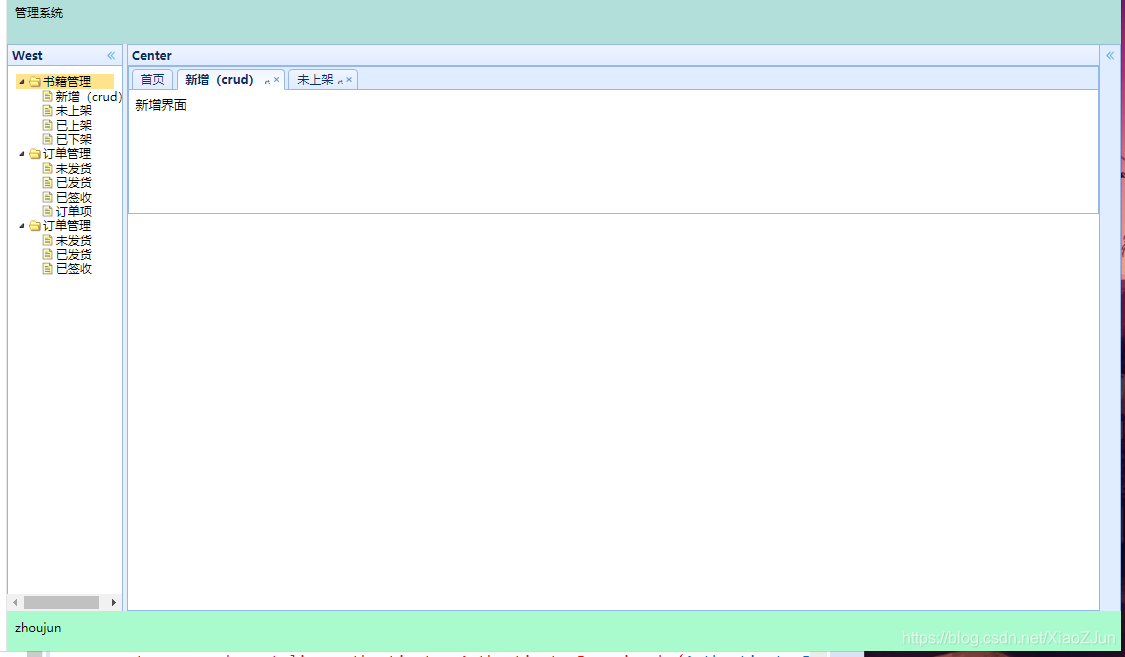This screenshot has height=657, width=1125.
Task: Collapse the West panel with the double-arrow icon
Action: click(x=111, y=55)
